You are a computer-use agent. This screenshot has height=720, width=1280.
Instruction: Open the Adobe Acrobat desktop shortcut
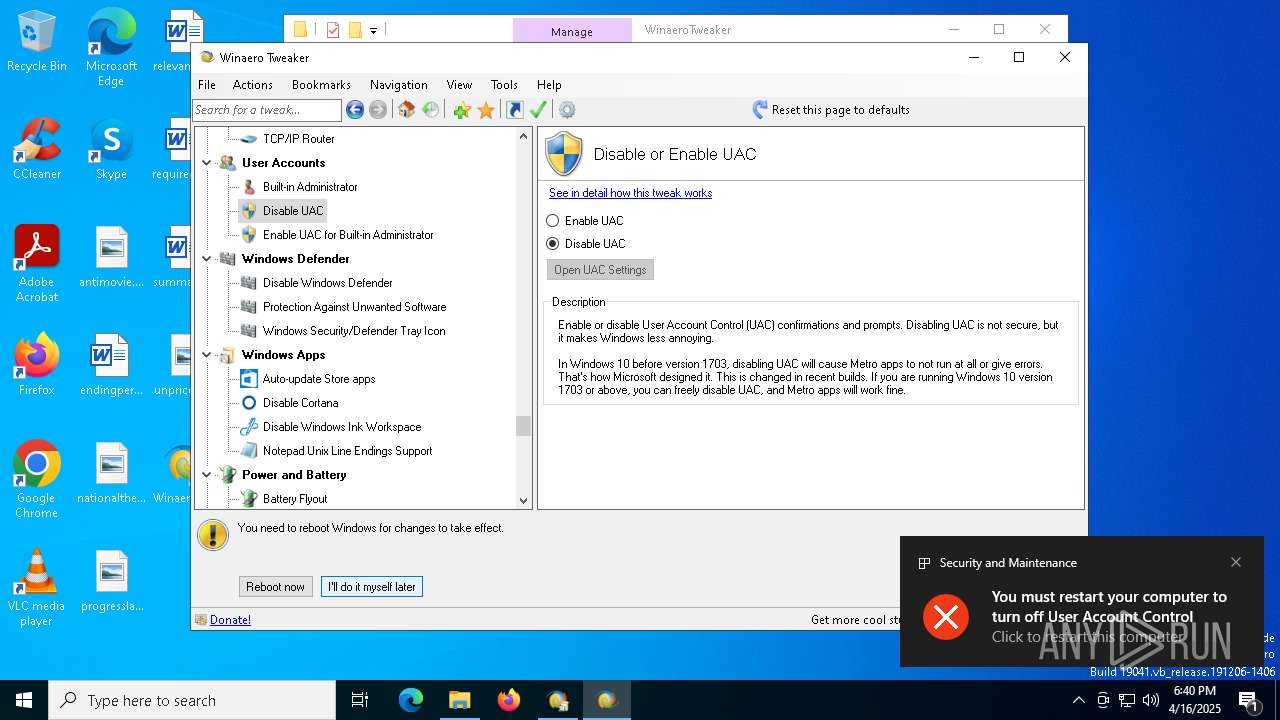click(x=37, y=263)
